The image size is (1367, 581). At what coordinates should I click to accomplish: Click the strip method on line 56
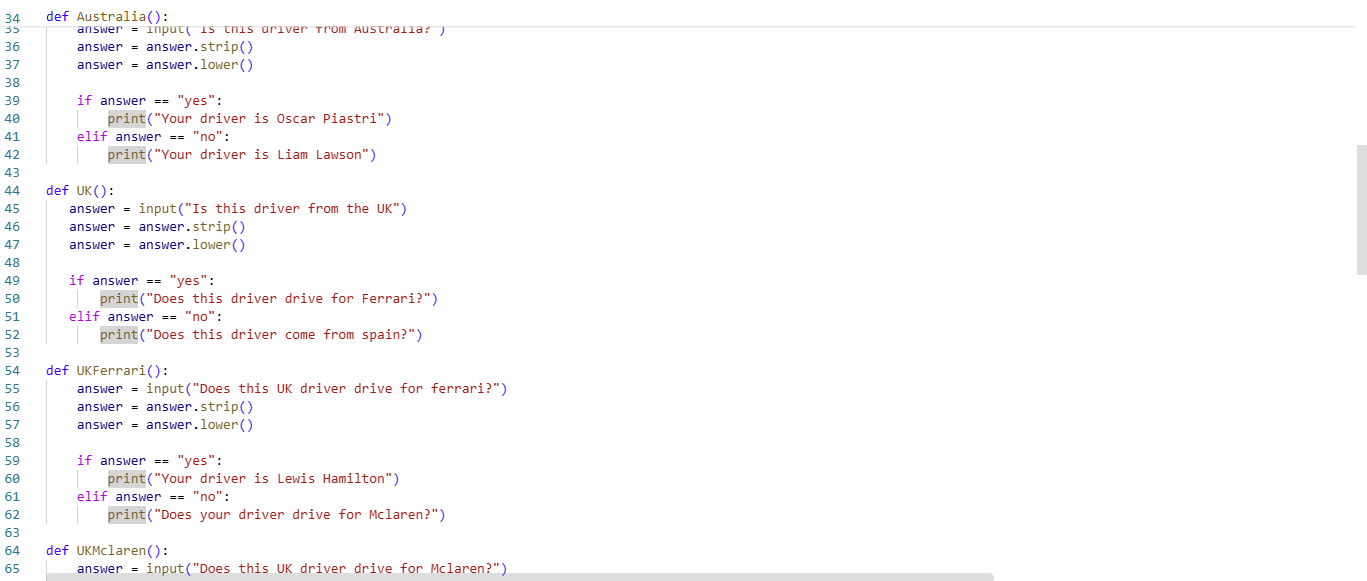[219, 407]
